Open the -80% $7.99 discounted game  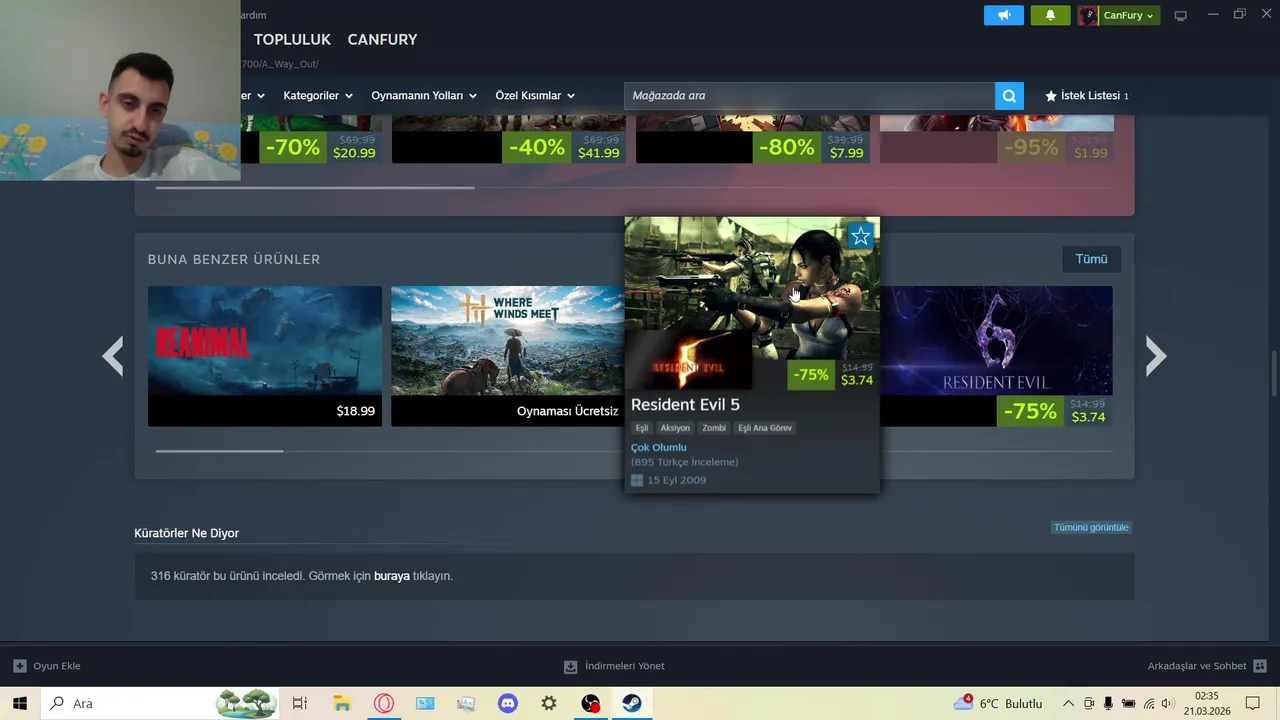[x=752, y=139]
